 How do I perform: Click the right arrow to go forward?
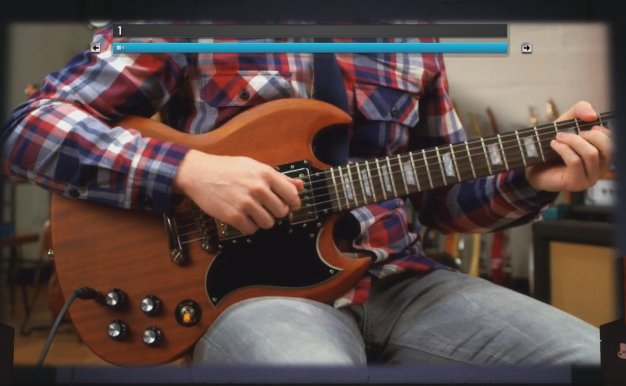click(x=527, y=48)
